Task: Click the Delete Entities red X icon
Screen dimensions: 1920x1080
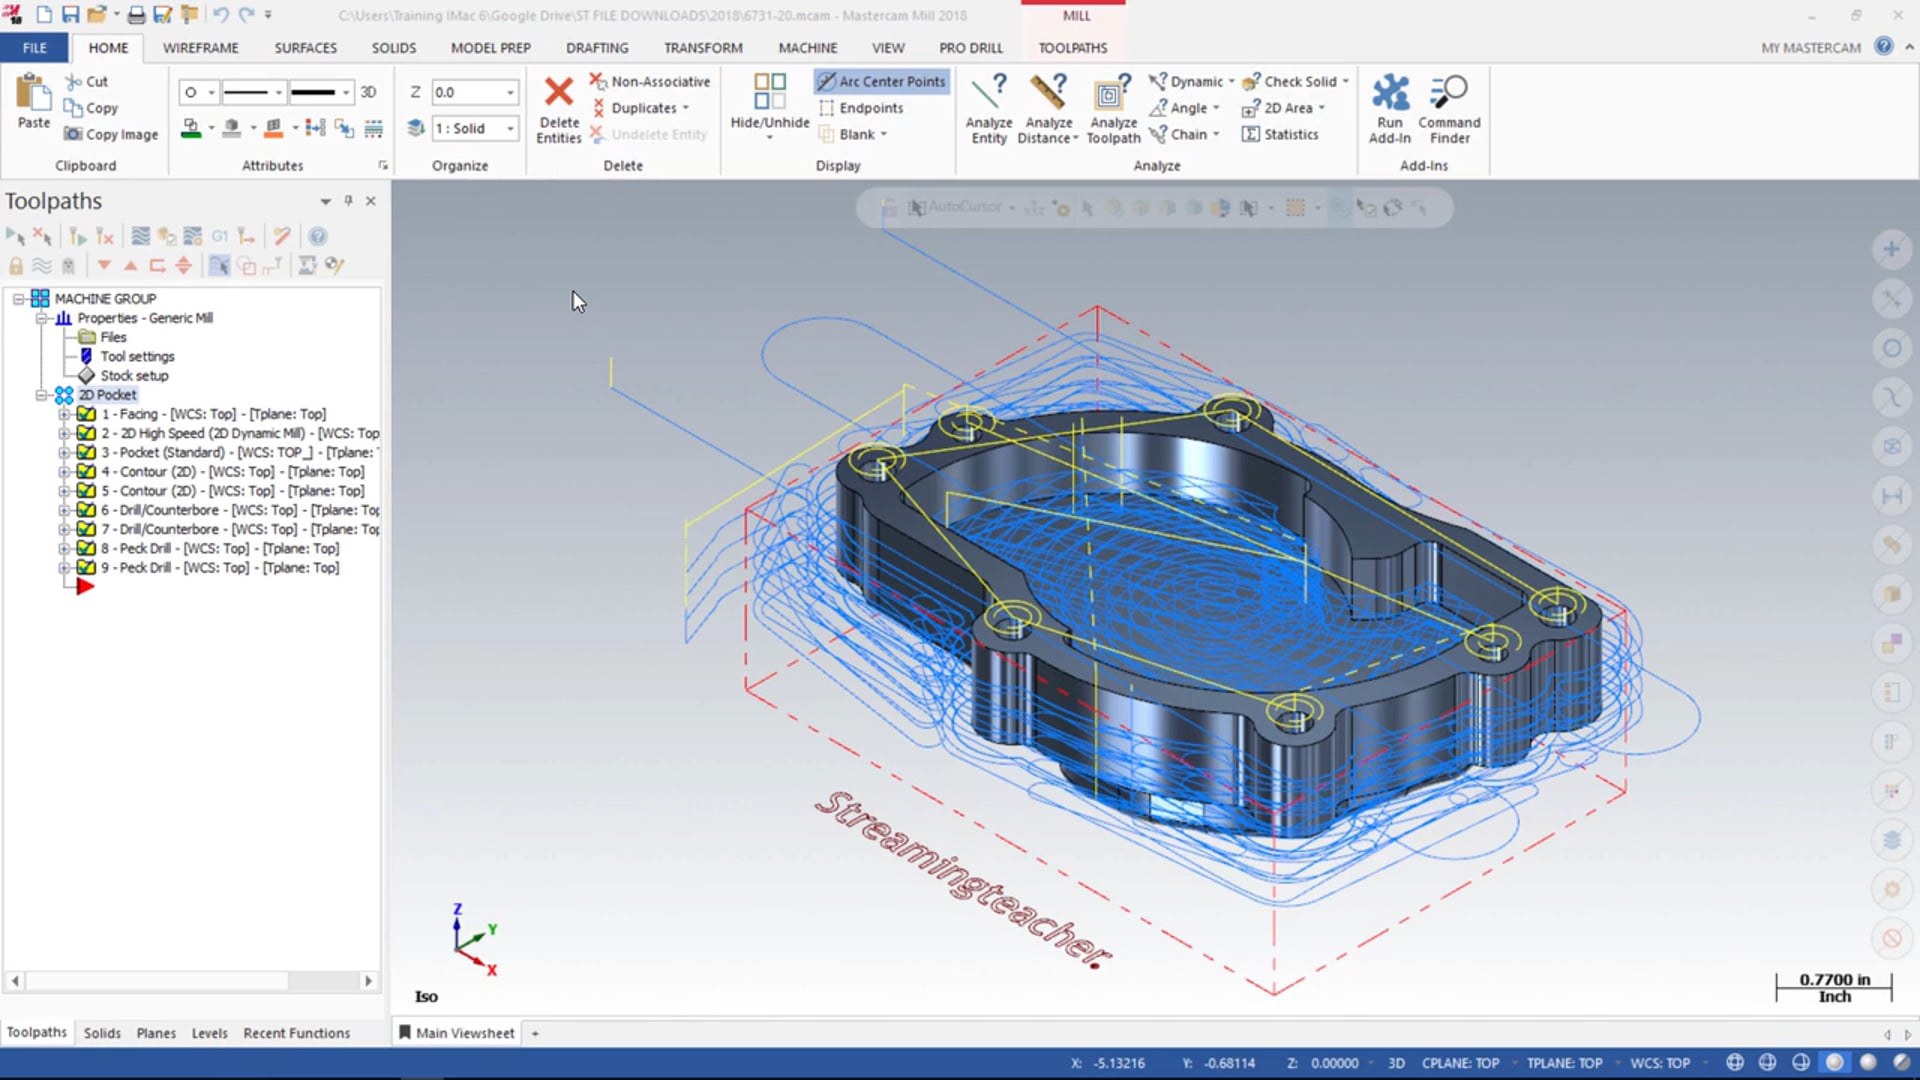Action: coord(558,92)
